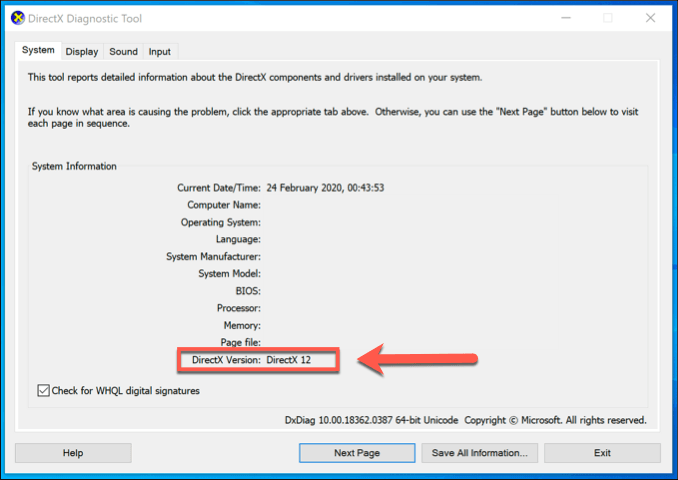This screenshot has width=678, height=480.
Task: Minimize the DirectX Diagnostic Tool window
Action: pos(566,18)
